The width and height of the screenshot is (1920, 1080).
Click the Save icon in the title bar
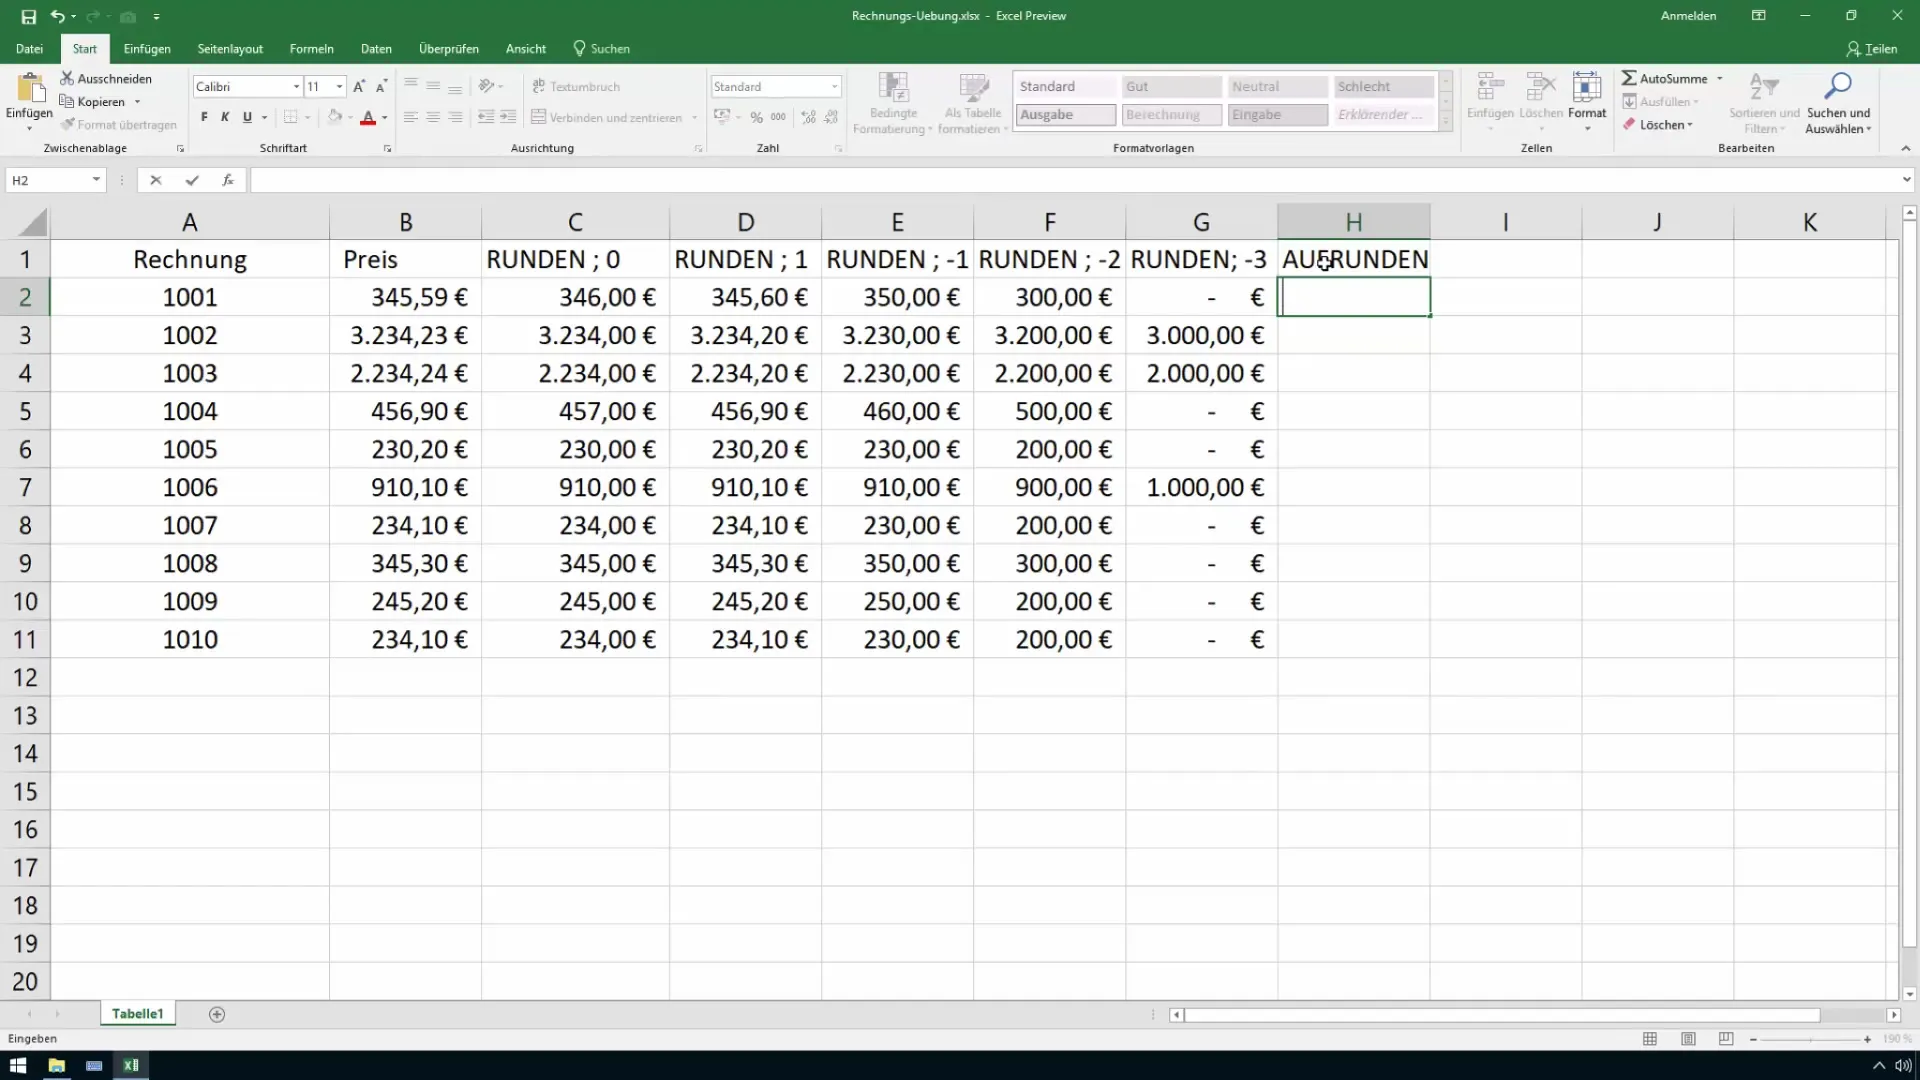coord(28,16)
